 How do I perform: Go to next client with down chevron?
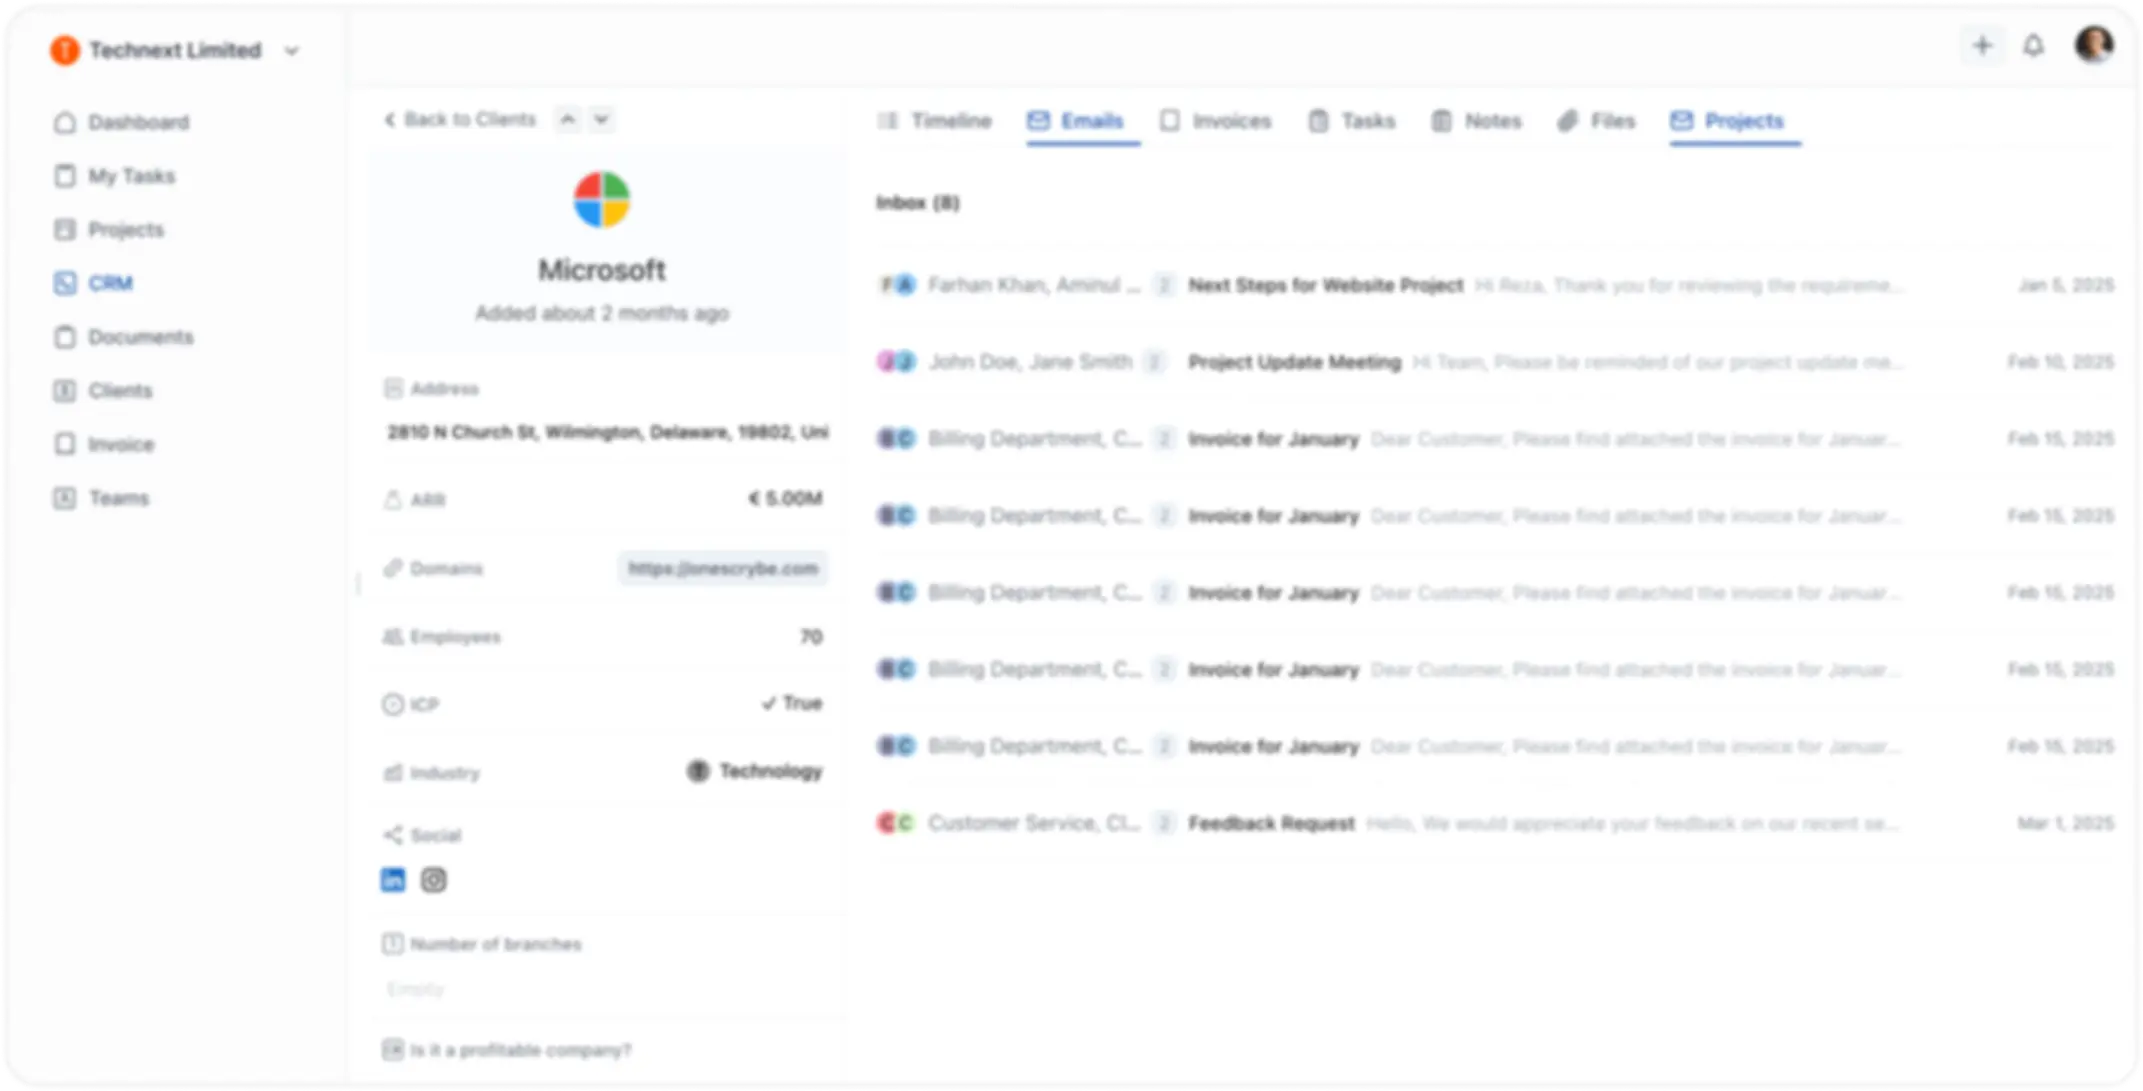(x=601, y=119)
